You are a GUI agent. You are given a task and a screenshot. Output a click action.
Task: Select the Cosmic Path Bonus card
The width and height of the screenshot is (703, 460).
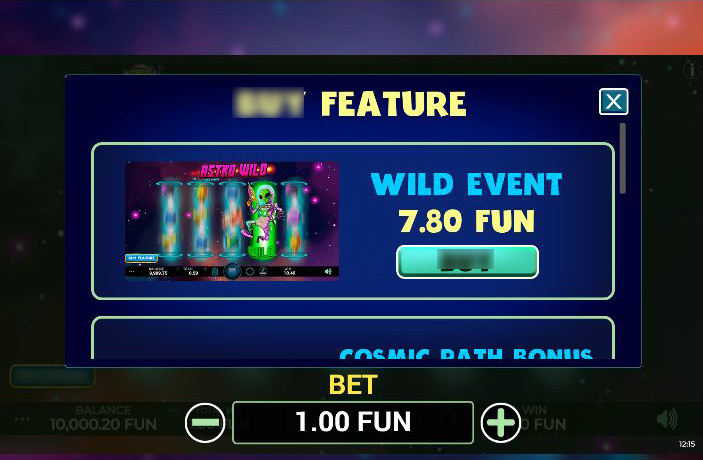[x=353, y=338]
